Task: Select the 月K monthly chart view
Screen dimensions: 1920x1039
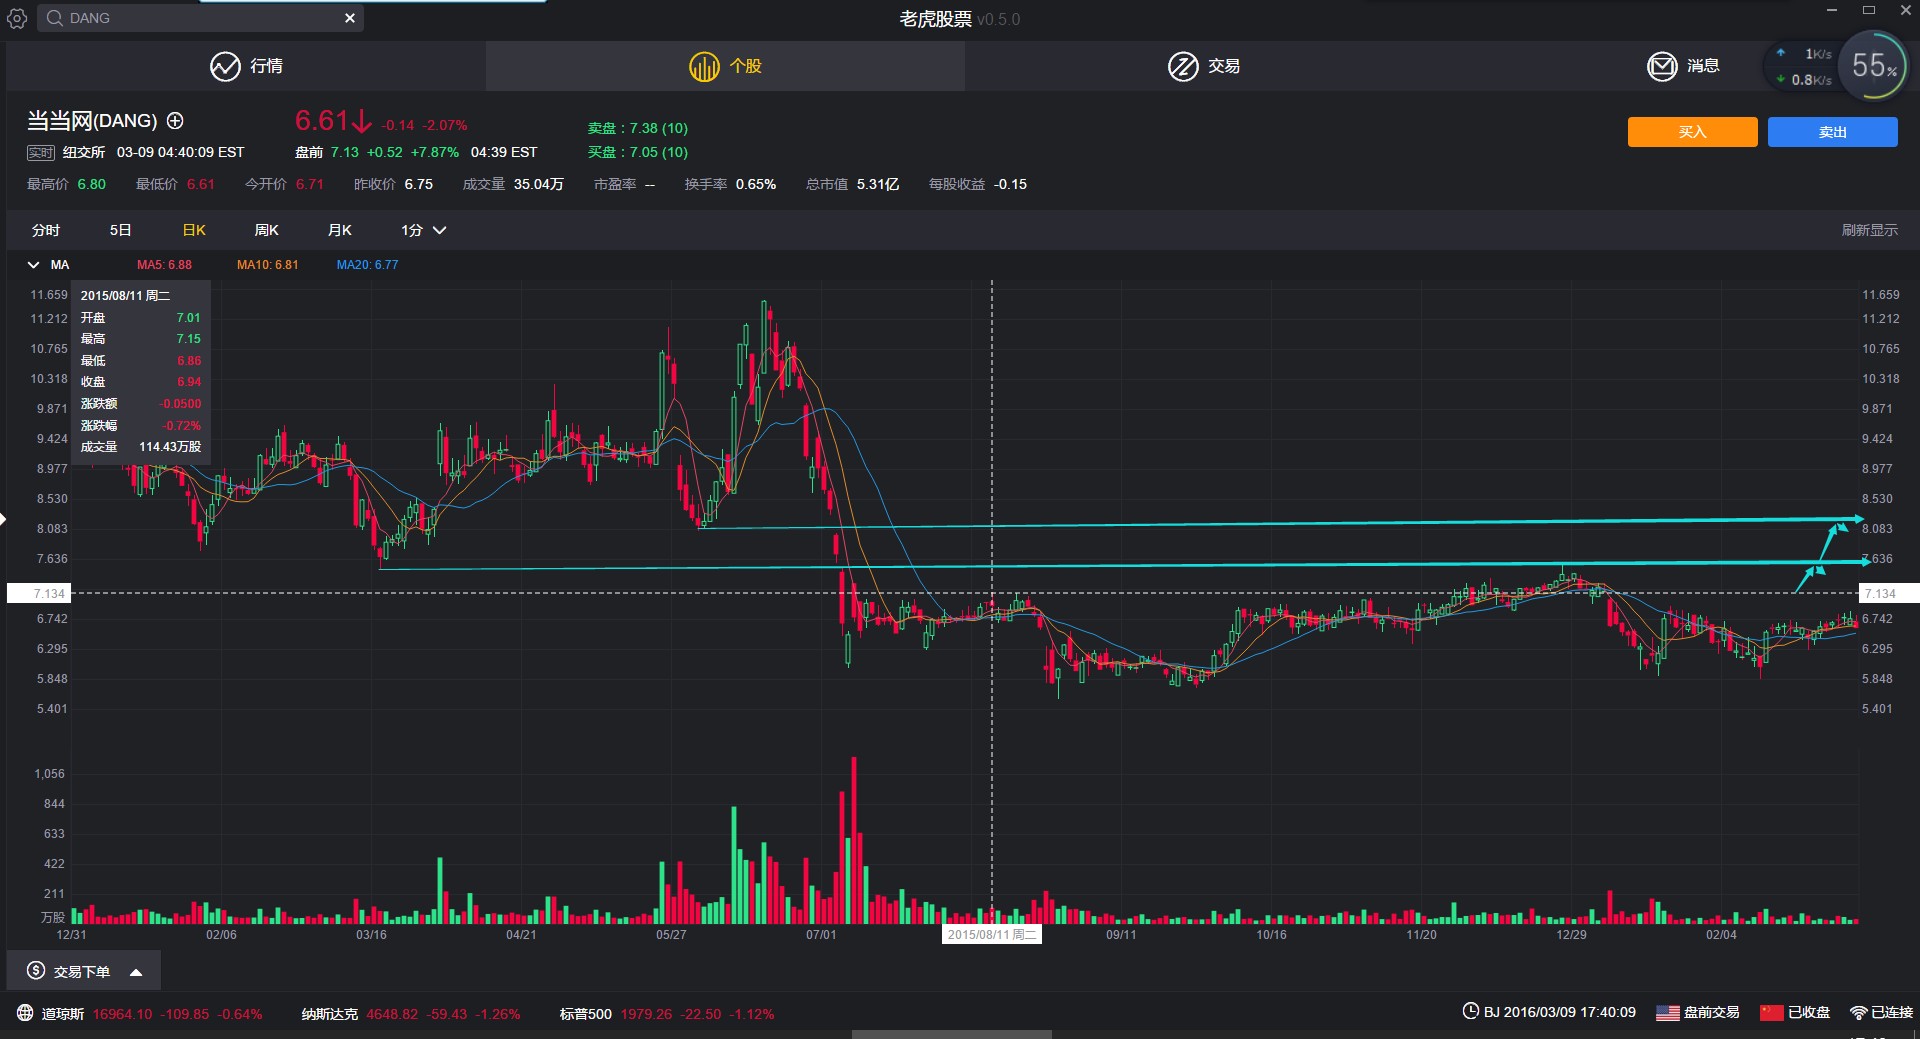Action: tap(340, 230)
